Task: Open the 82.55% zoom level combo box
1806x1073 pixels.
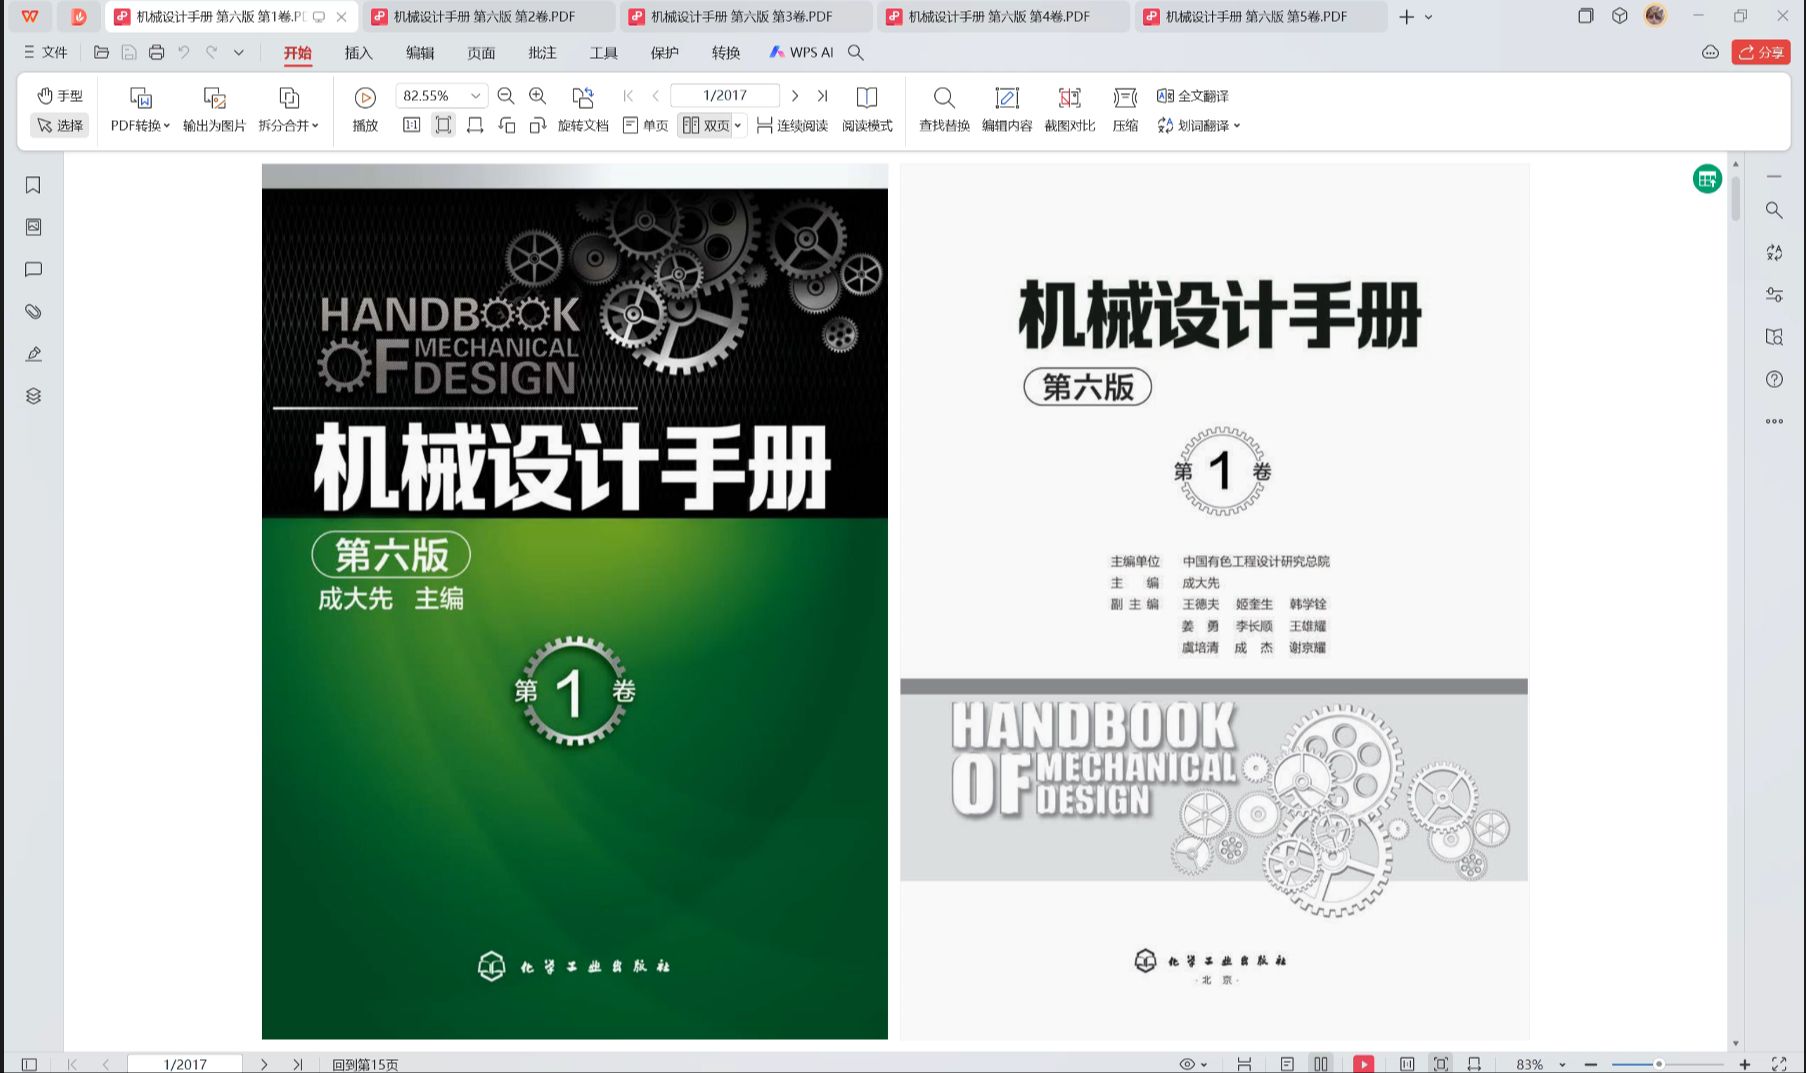Action: [442, 96]
